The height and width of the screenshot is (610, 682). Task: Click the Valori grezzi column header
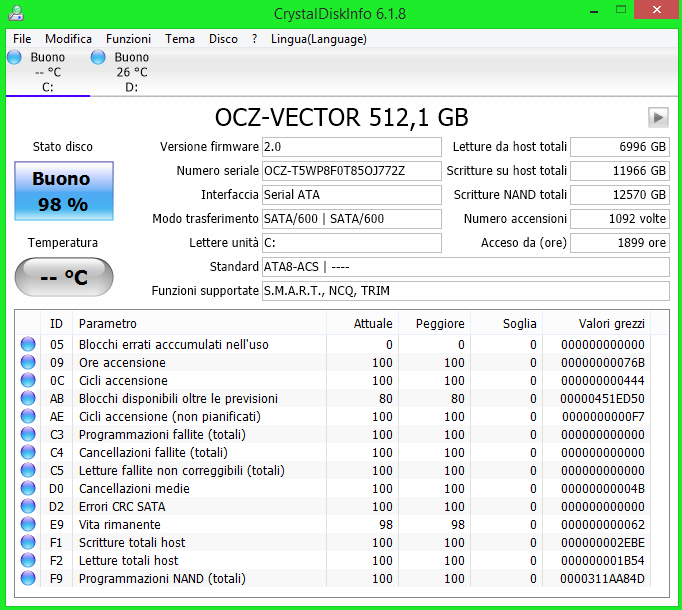611,324
